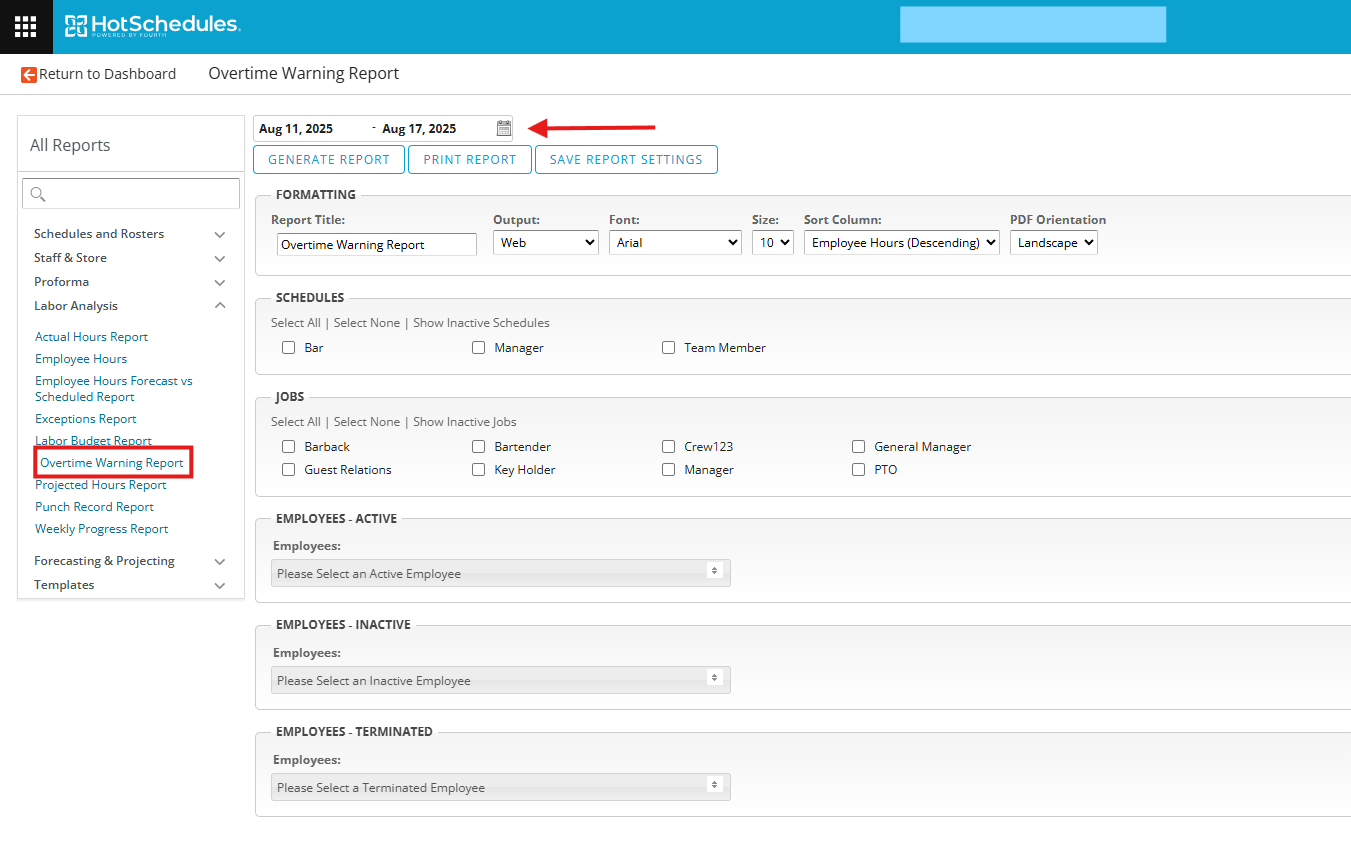
Task: Click the search magnifier icon in reports
Action: (x=39, y=194)
